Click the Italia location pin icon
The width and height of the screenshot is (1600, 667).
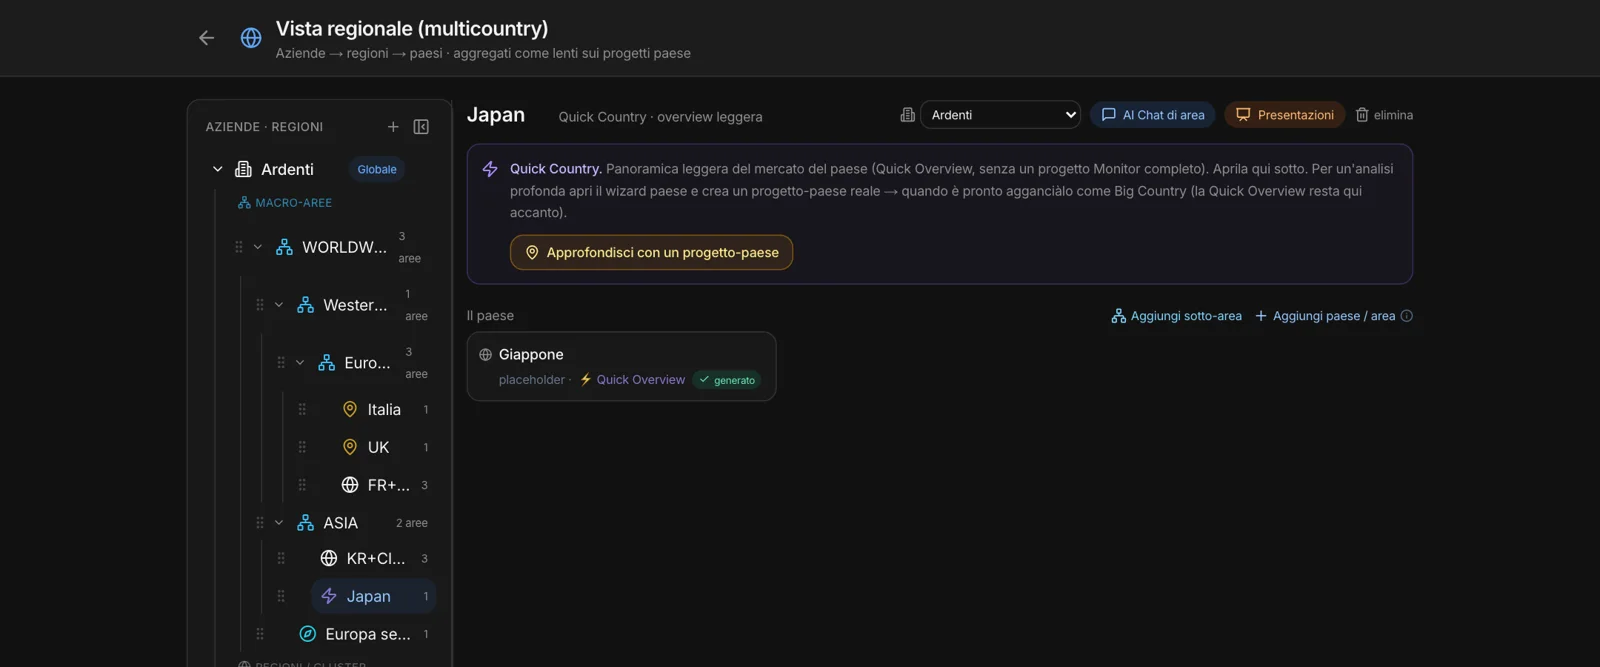[x=350, y=409]
